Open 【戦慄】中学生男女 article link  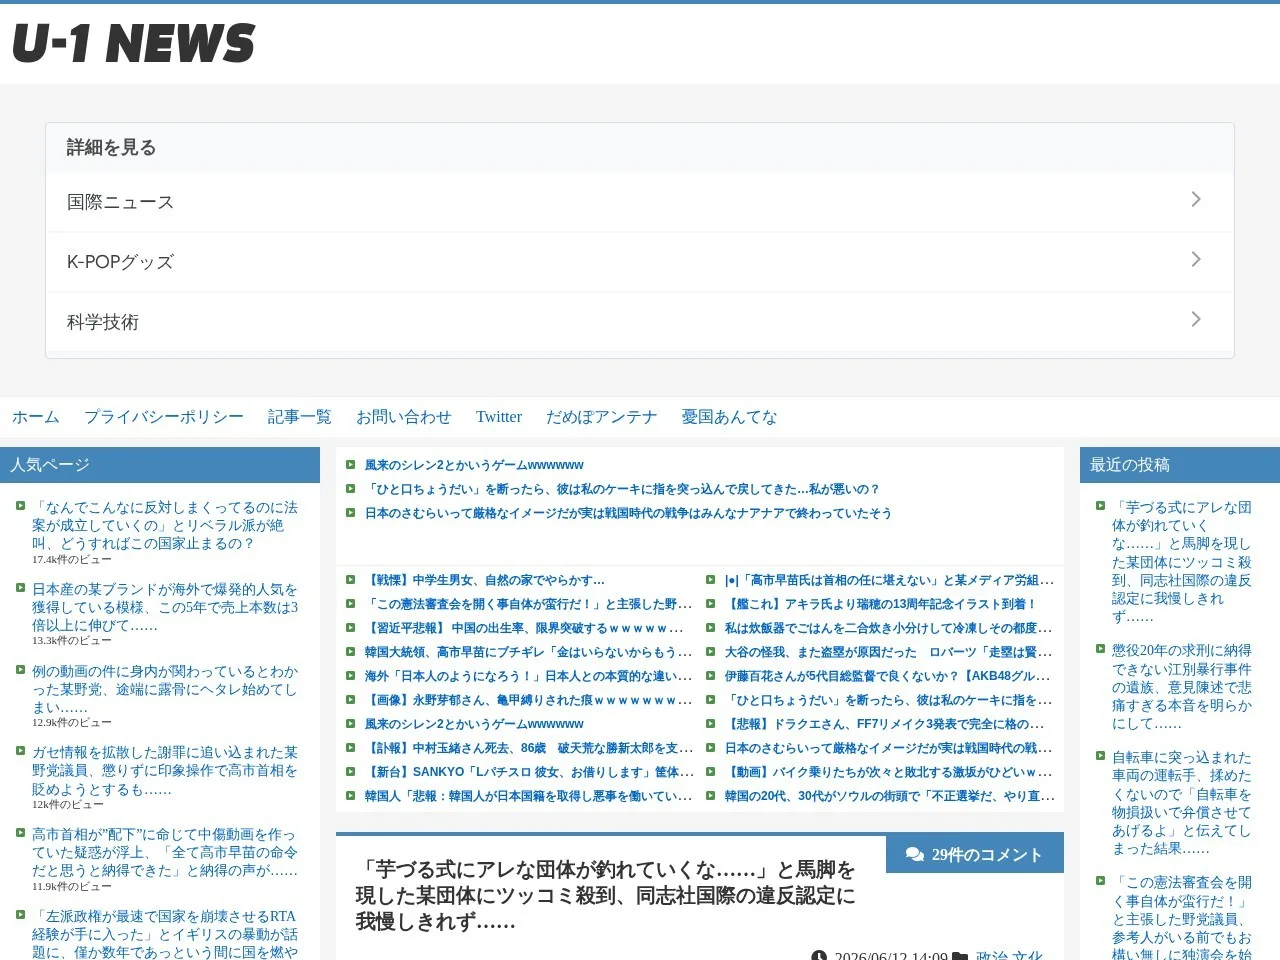pyautogui.click(x=485, y=580)
